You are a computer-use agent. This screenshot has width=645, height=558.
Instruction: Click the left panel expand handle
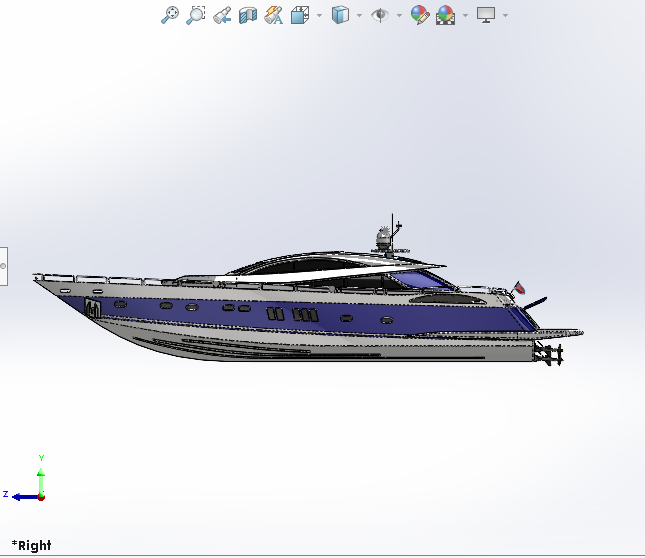(x=3, y=266)
